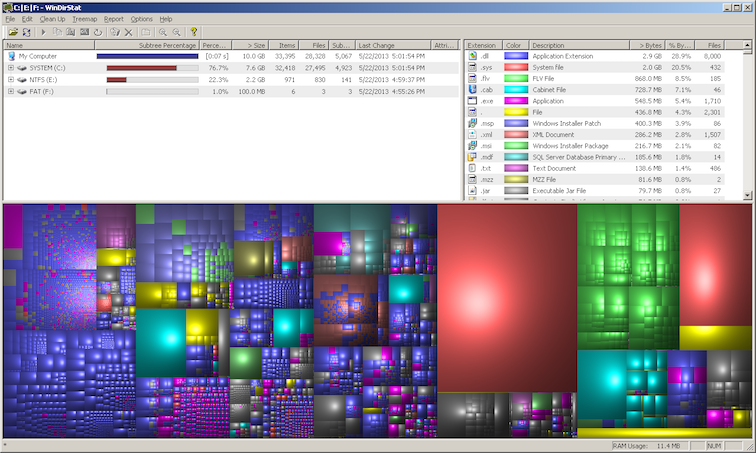Click the .exe application file icon
Screen dimensions: 756x453
coord(472,101)
